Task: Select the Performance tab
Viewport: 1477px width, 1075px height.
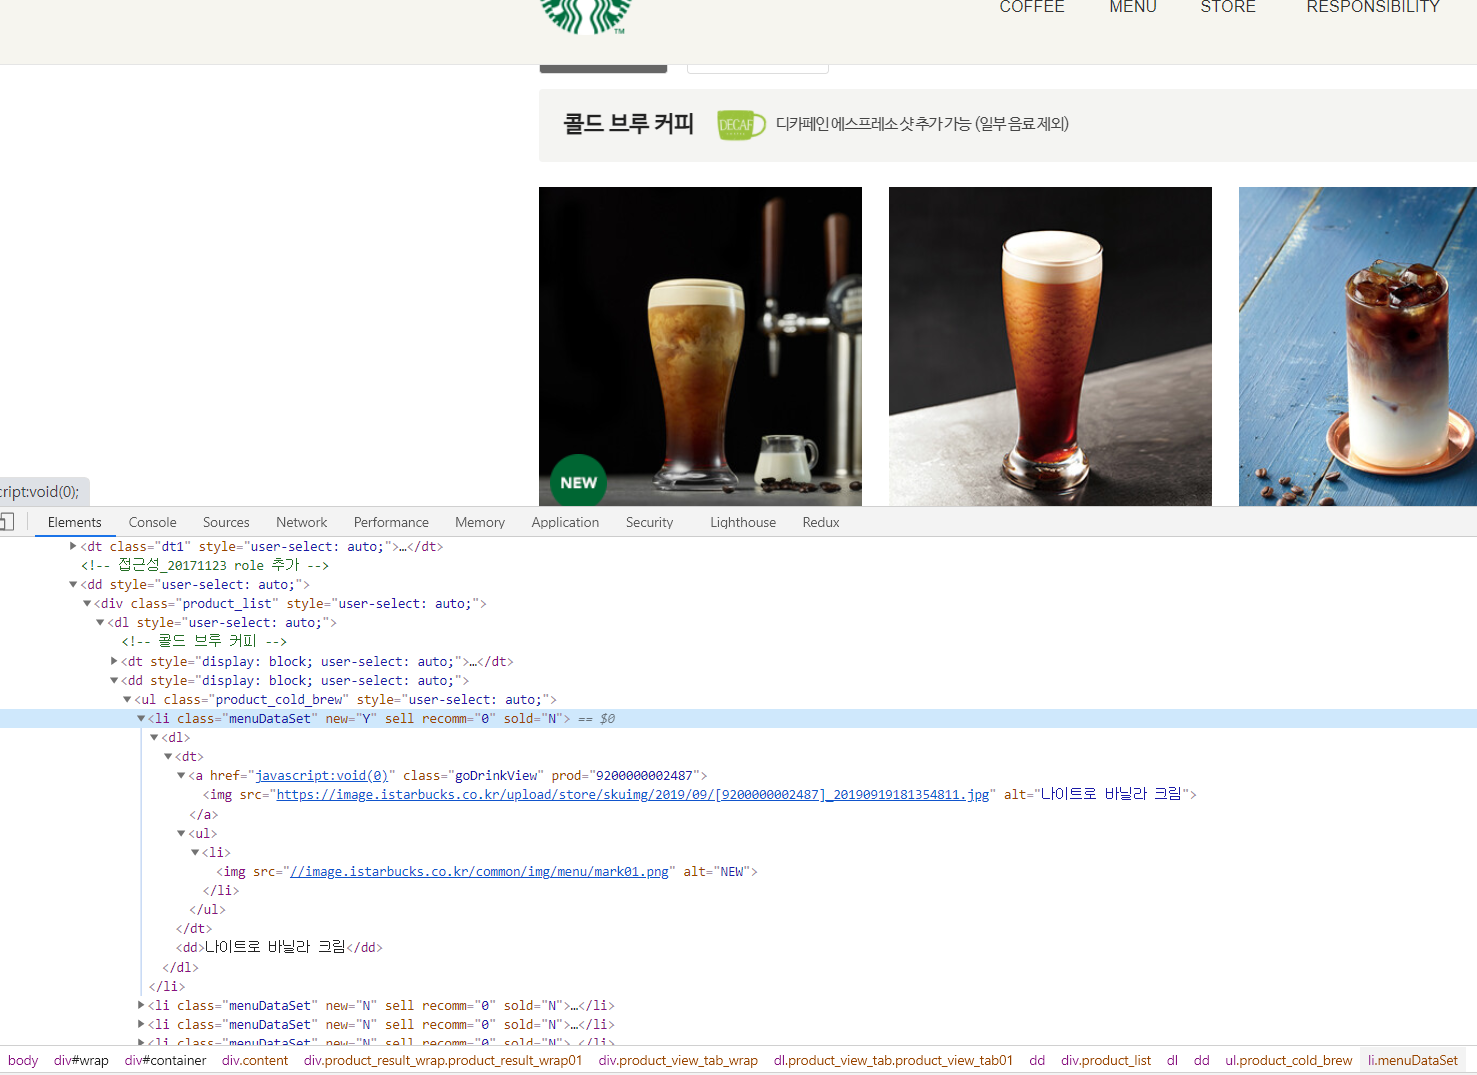Action: pos(391,522)
